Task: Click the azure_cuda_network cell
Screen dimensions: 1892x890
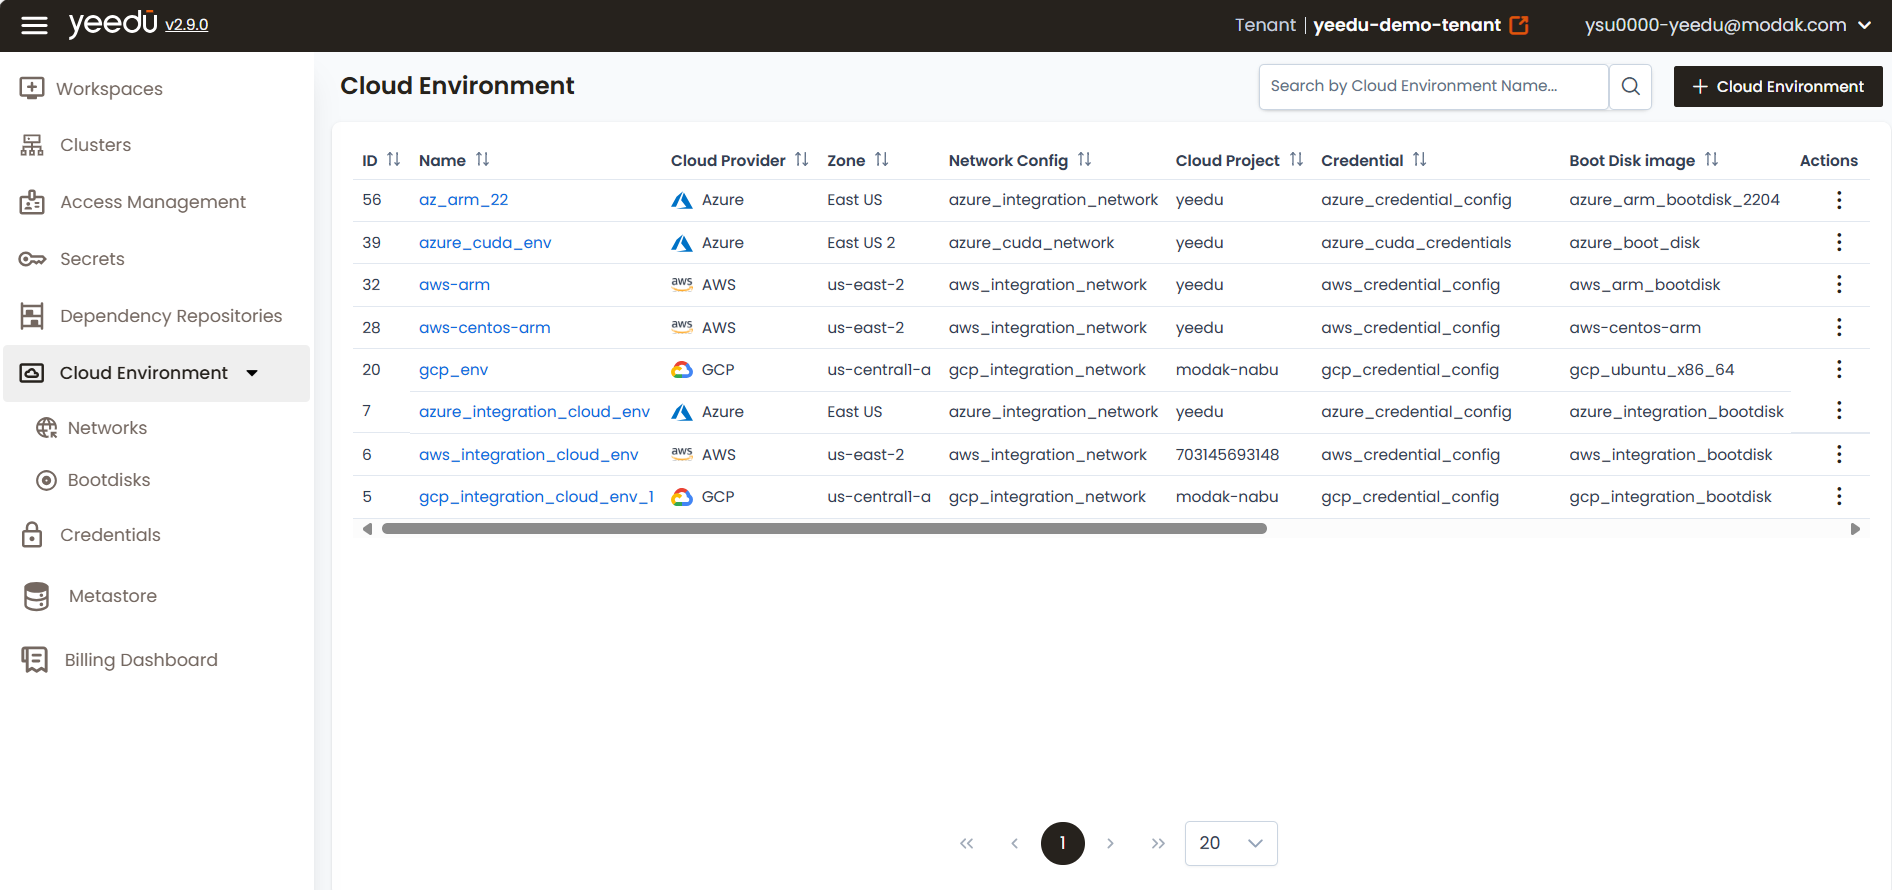Action: (x=1031, y=243)
